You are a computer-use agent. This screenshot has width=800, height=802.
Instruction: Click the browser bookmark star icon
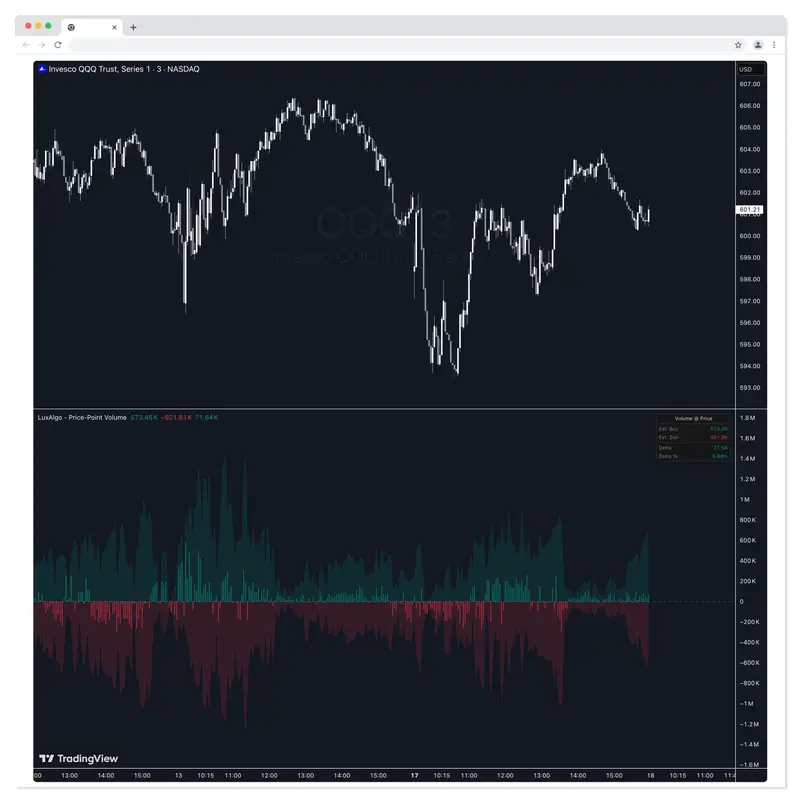pos(737,45)
